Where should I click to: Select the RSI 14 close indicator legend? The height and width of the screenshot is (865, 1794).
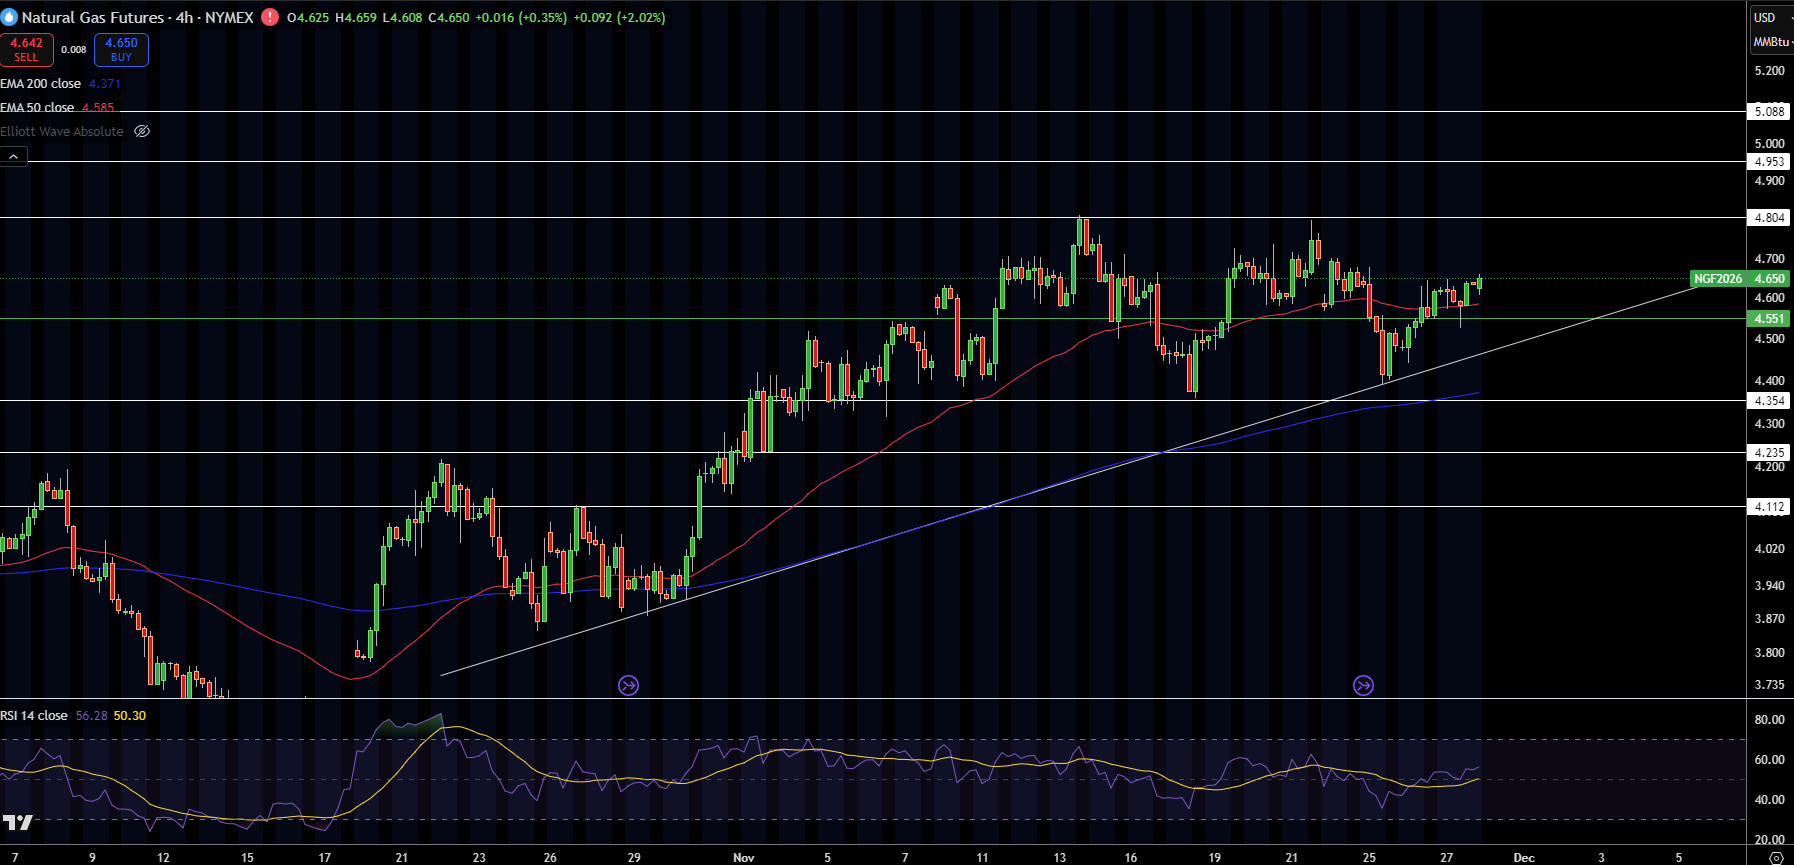(x=34, y=715)
